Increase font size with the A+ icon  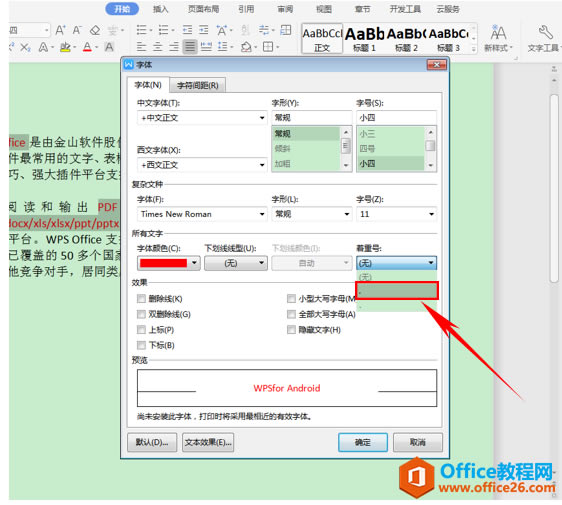point(60,30)
